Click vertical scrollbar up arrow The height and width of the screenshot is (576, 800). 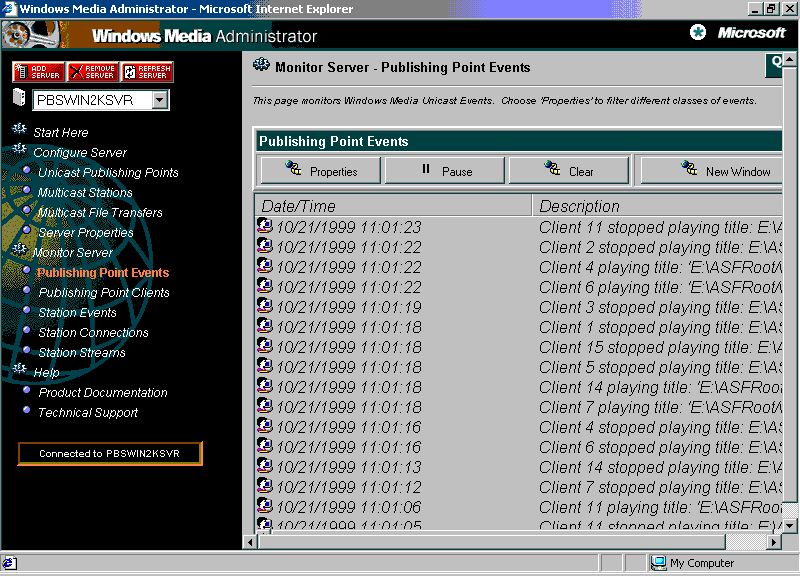[790, 60]
